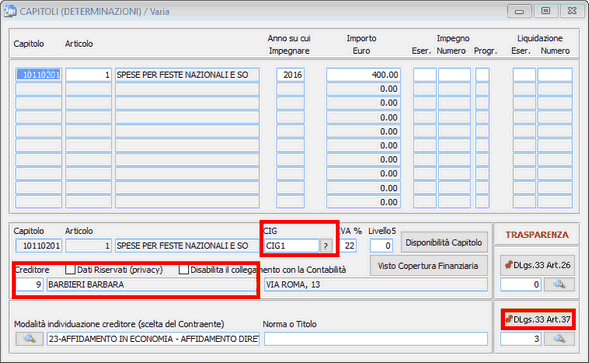
Task: Toggle Disabilita il collegamento con la Contabilità
Action: (x=184, y=270)
